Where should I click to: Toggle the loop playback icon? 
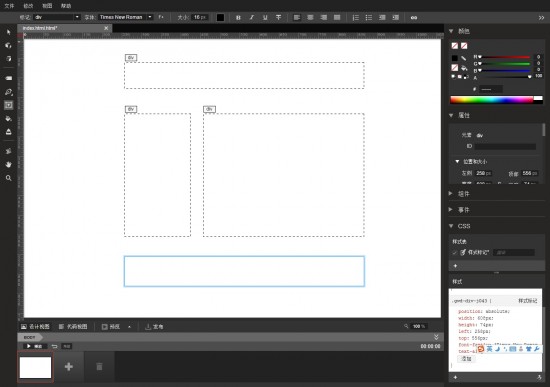tap(54, 346)
